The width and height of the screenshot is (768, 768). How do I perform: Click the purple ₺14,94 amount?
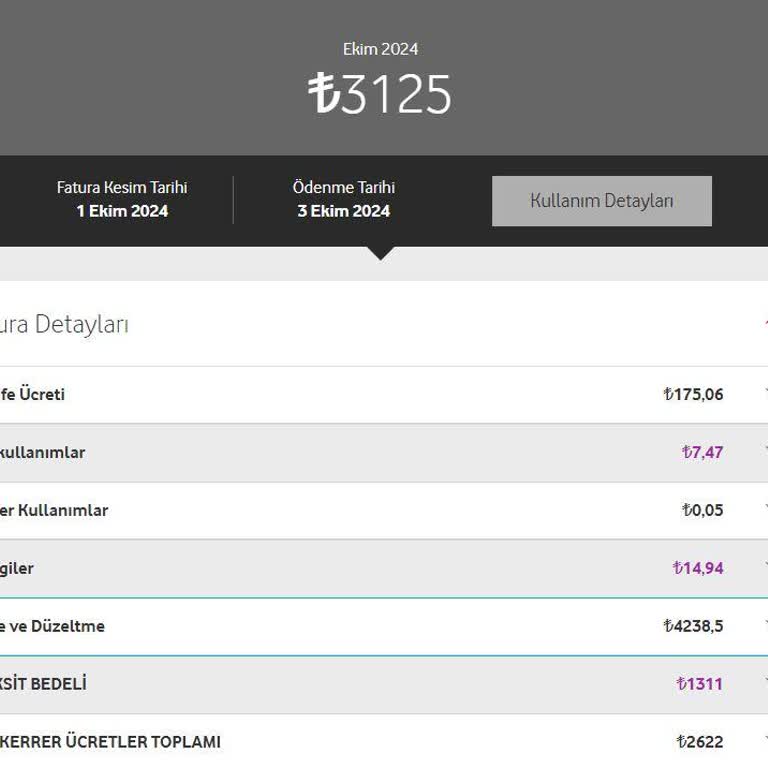[x=698, y=568]
